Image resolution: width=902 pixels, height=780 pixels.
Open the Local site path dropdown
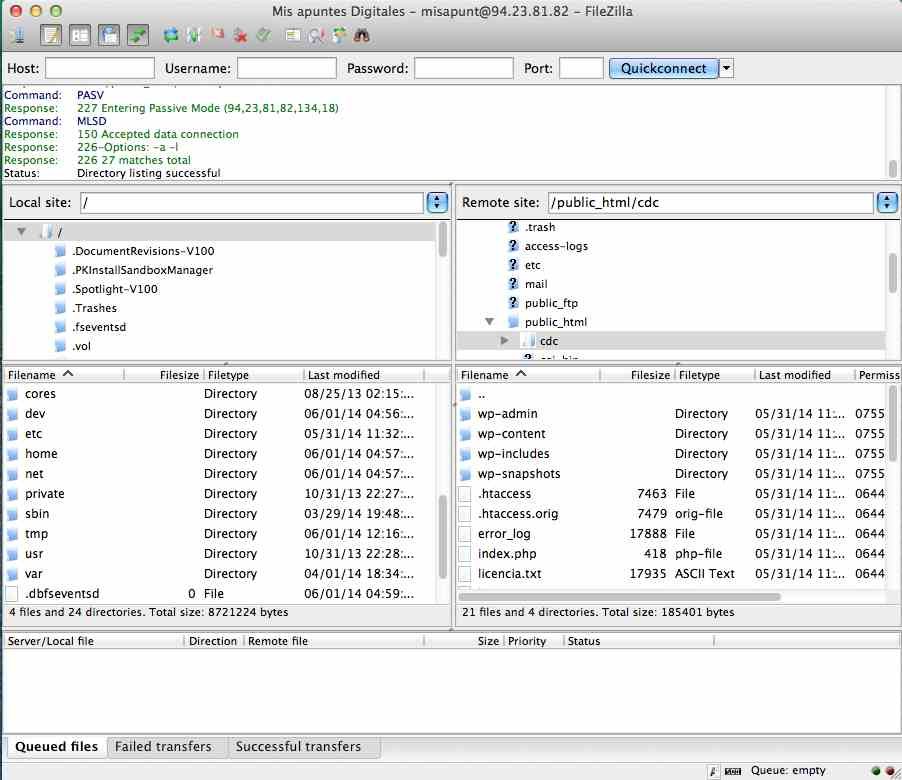point(437,202)
